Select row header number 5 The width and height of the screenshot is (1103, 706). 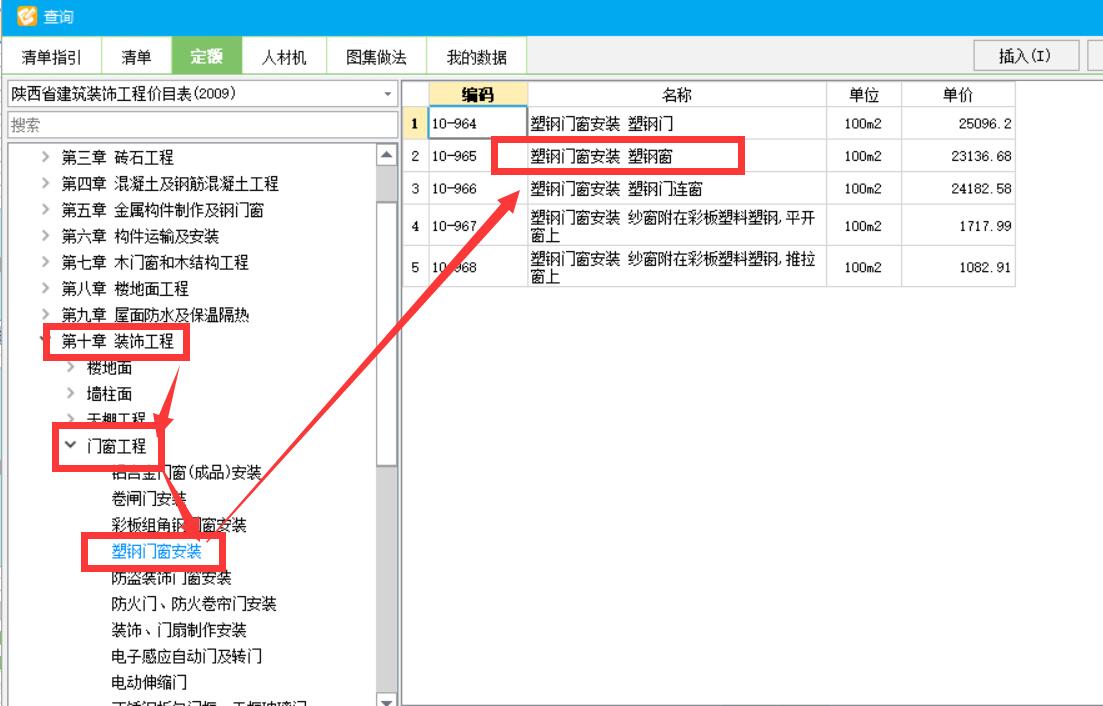point(415,267)
